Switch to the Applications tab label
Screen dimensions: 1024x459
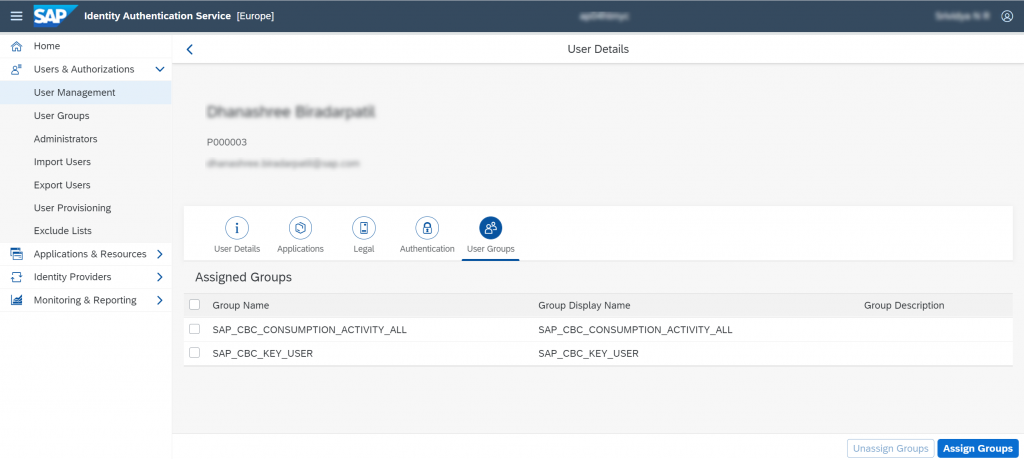tap(300, 249)
